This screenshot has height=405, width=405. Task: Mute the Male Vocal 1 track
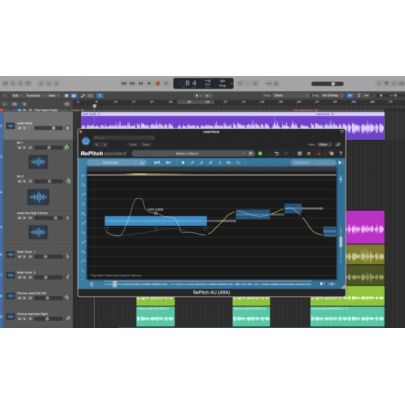click(19, 257)
